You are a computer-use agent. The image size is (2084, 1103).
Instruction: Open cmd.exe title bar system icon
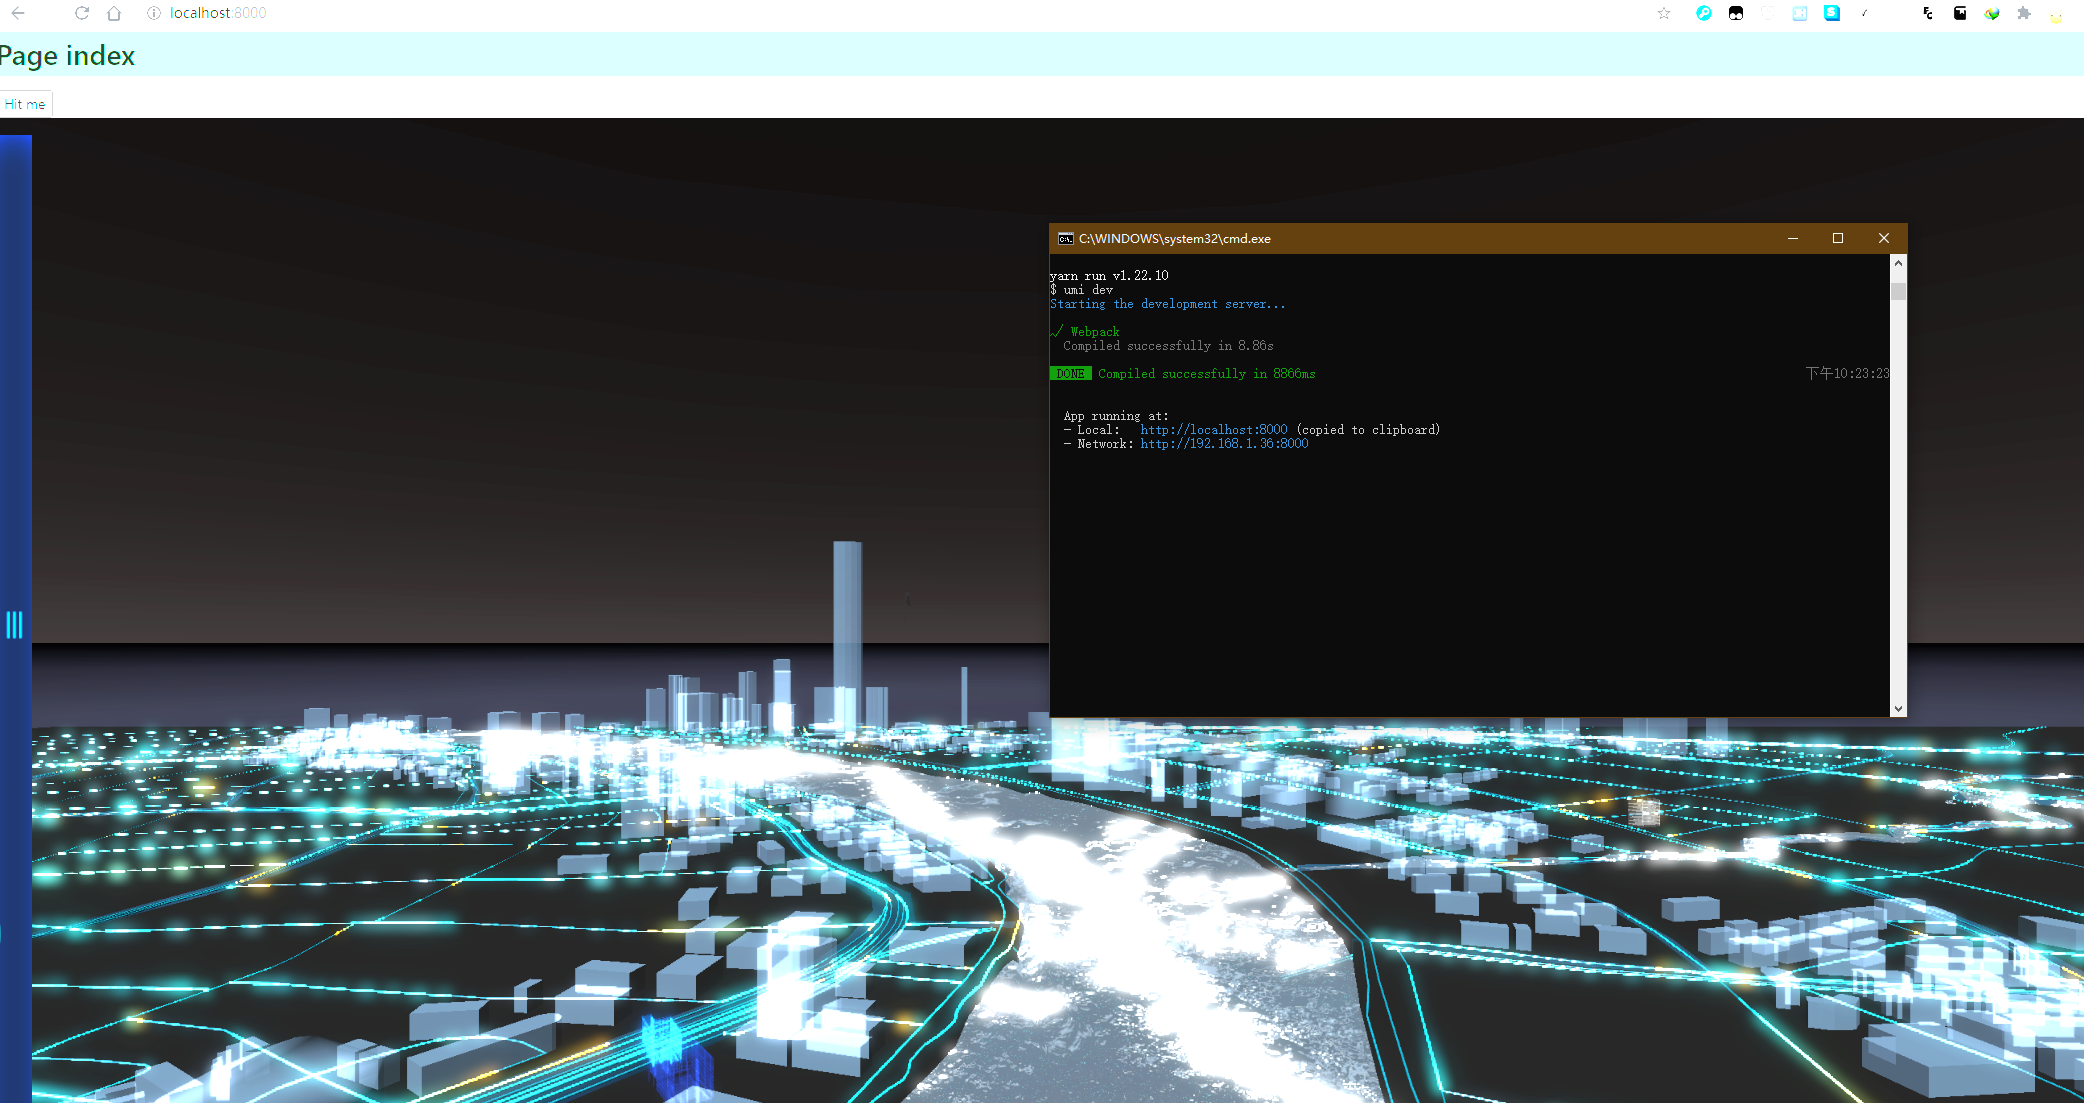[x=1066, y=239]
